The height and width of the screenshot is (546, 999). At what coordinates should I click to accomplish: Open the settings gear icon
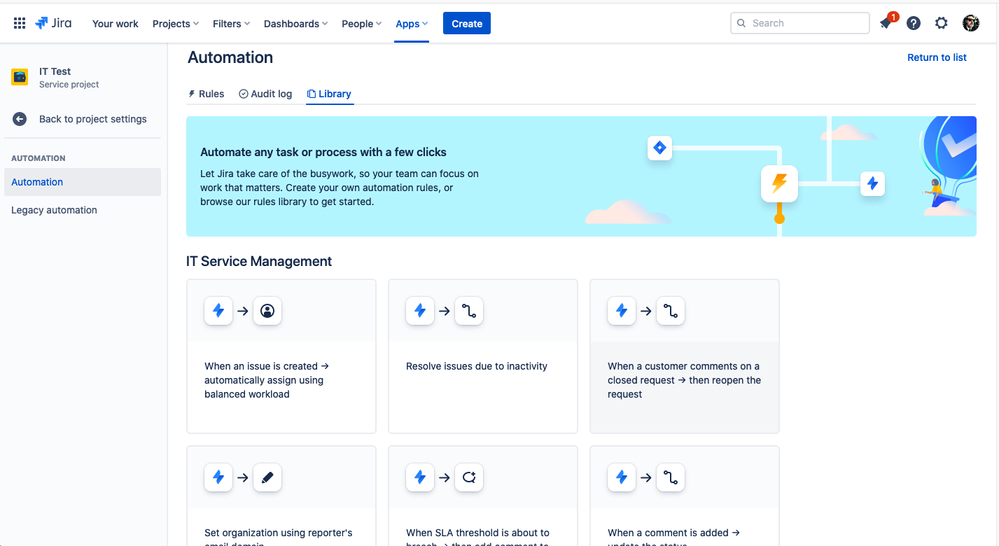point(941,23)
